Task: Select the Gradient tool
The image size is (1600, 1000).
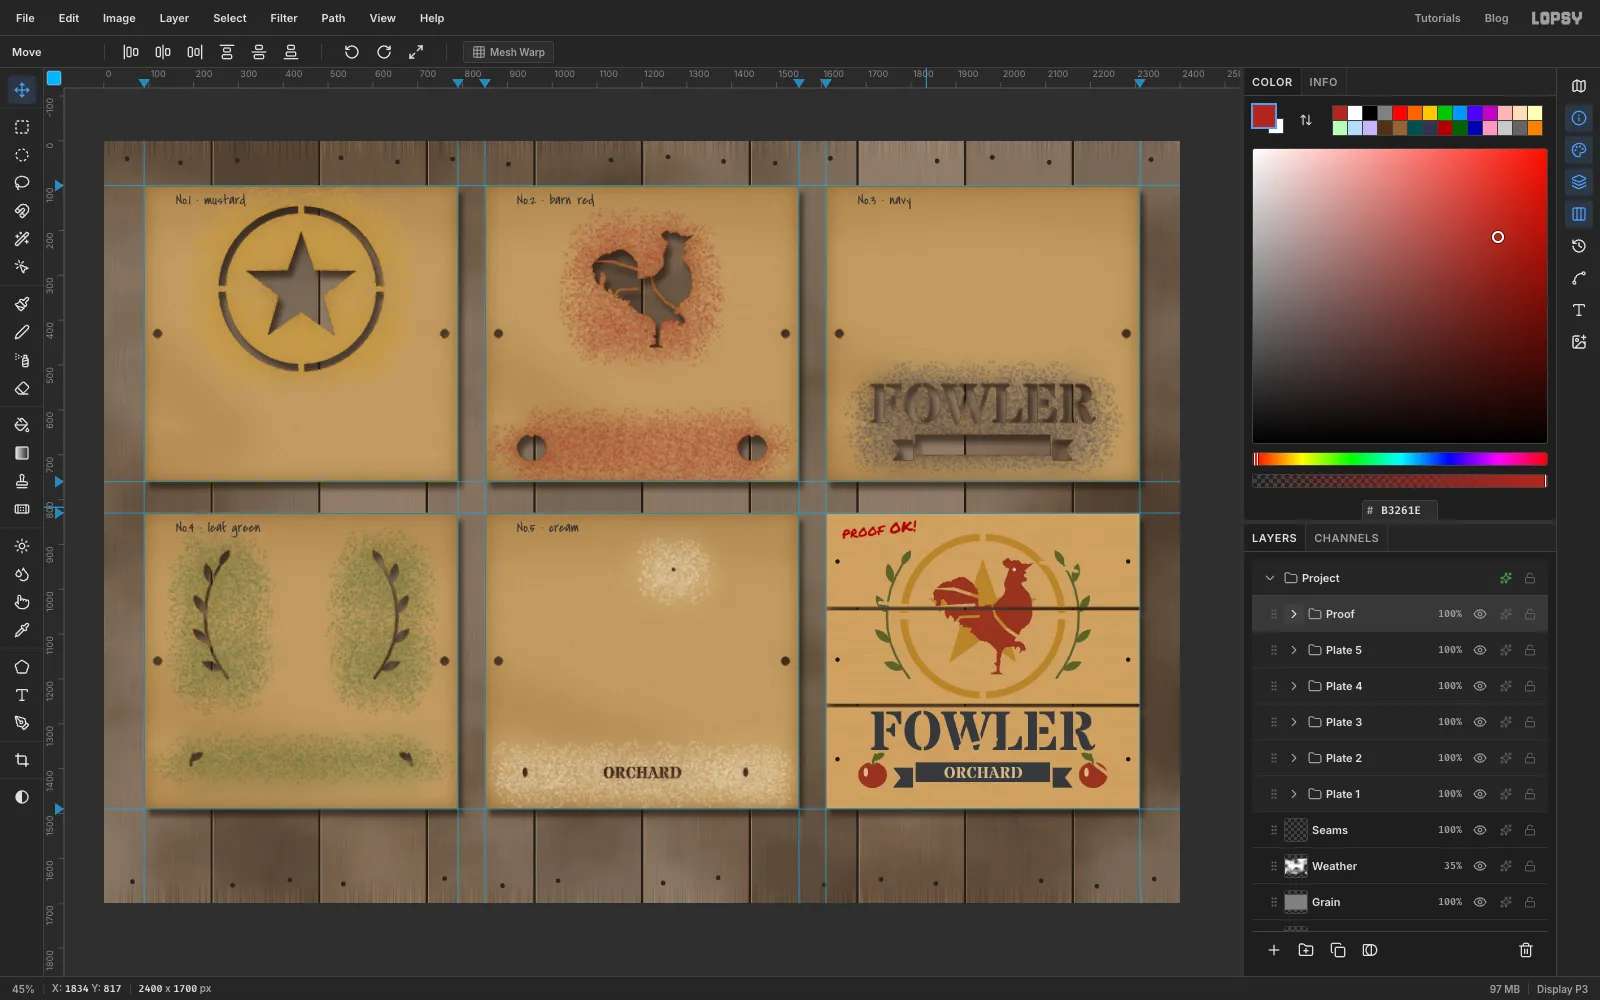Action: 22,453
